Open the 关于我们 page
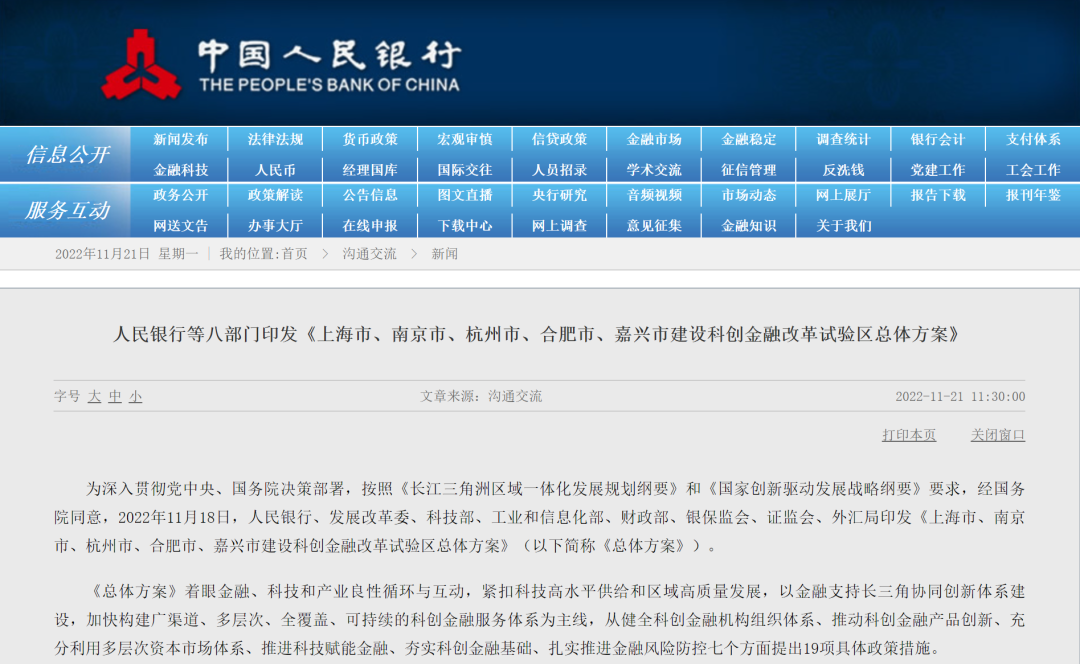Viewport: 1080px width, 664px height. click(843, 226)
